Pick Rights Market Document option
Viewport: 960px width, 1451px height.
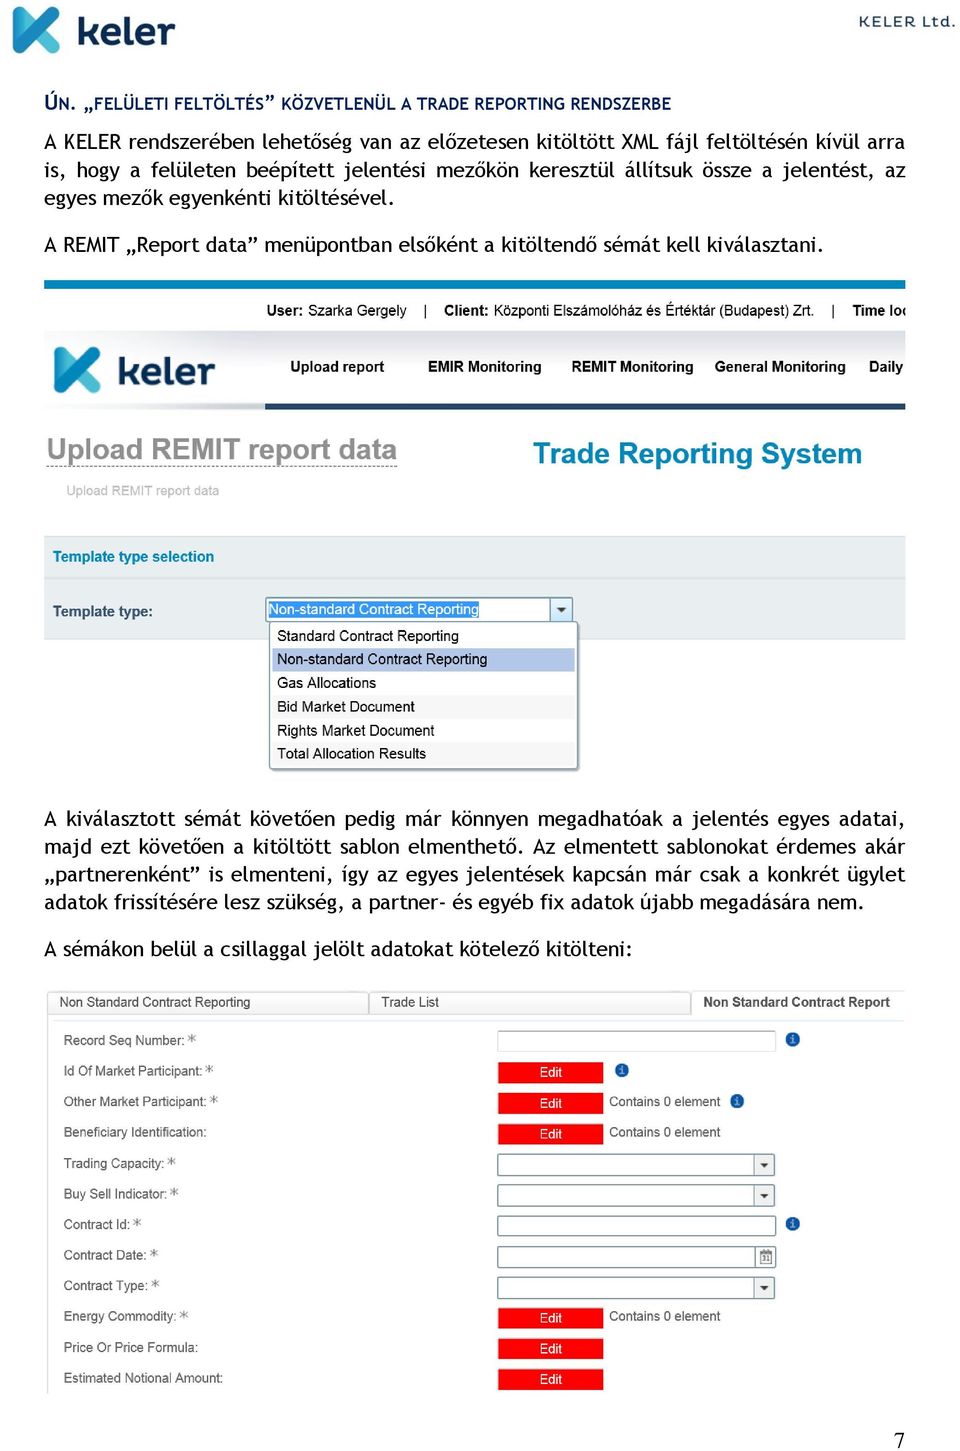coord(423,731)
